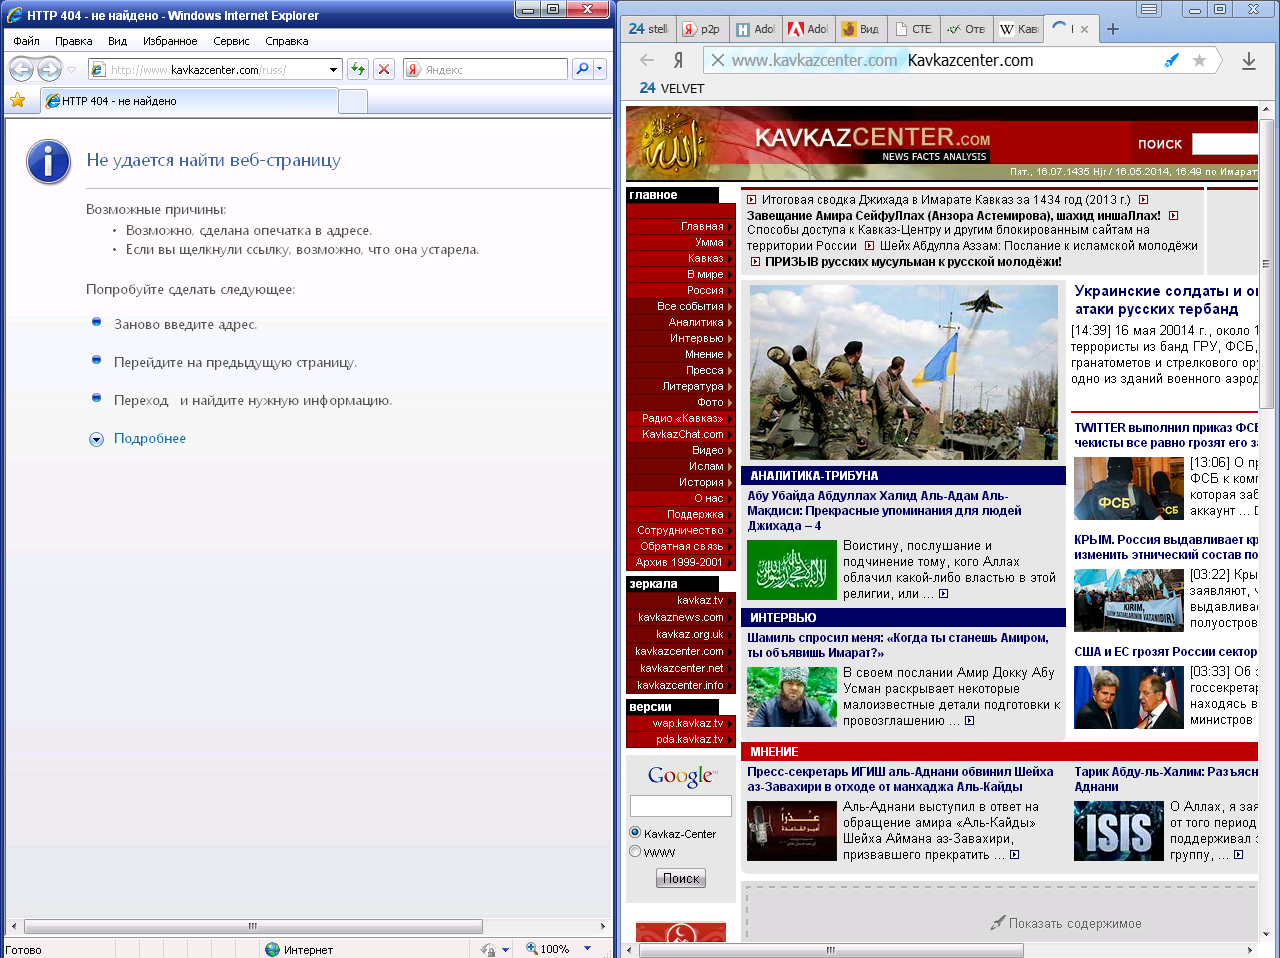Open the Файл menu

pos(26,41)
